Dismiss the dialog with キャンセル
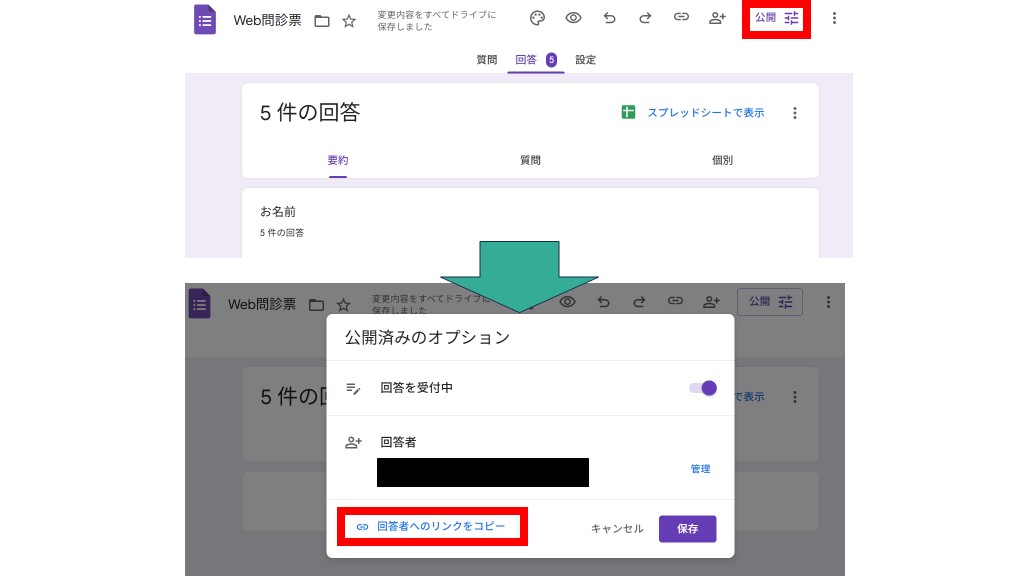 click(x=616, y=529)
